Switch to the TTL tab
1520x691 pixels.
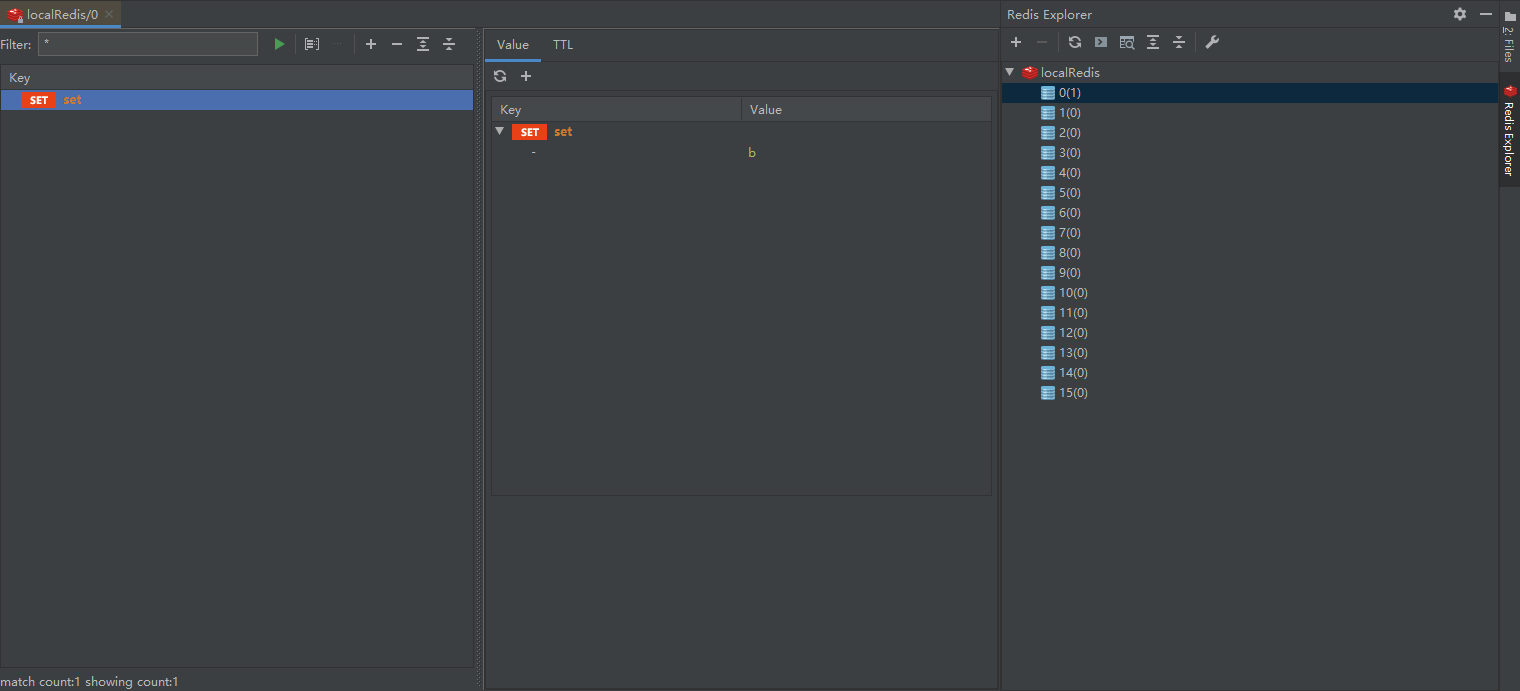pos(563,45)
